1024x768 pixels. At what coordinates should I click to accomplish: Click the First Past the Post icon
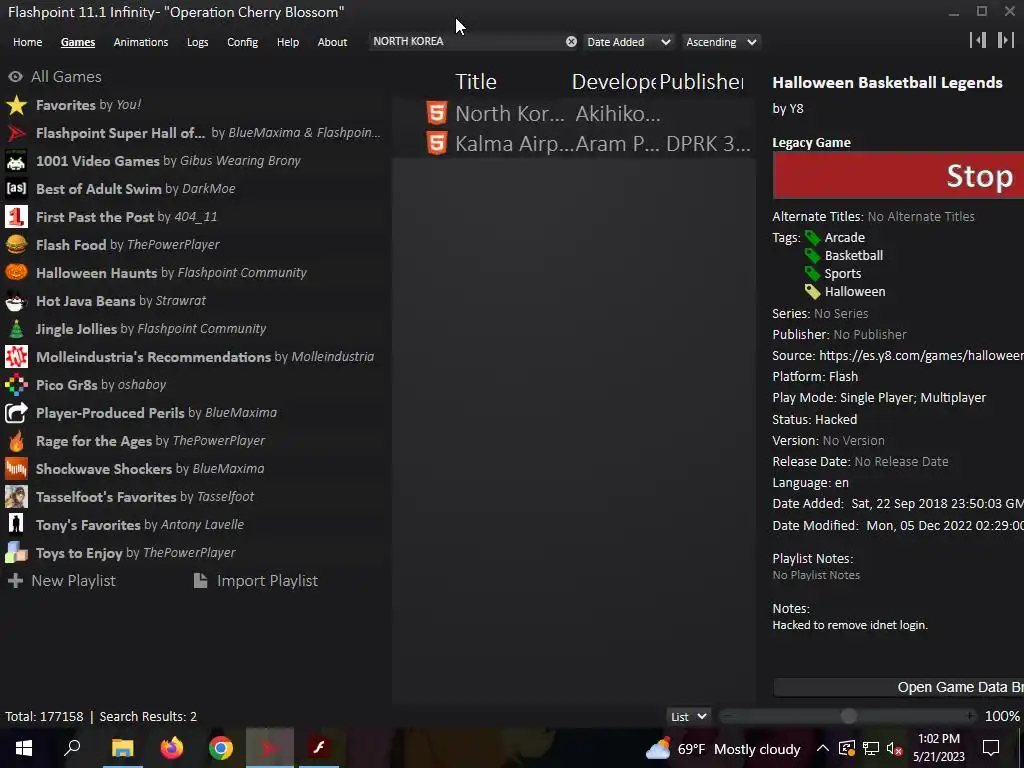click(x=16, y=216)
